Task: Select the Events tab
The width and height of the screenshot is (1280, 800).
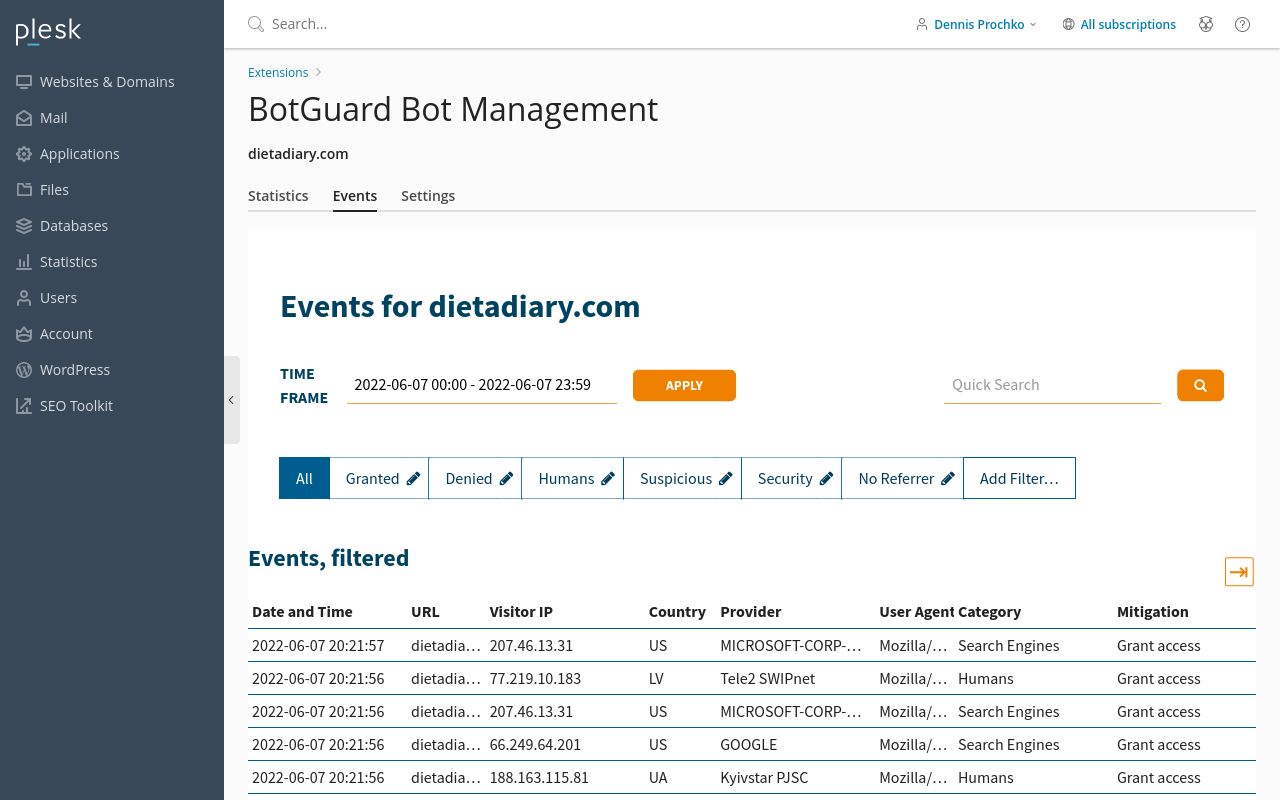Action: point(355,196)
